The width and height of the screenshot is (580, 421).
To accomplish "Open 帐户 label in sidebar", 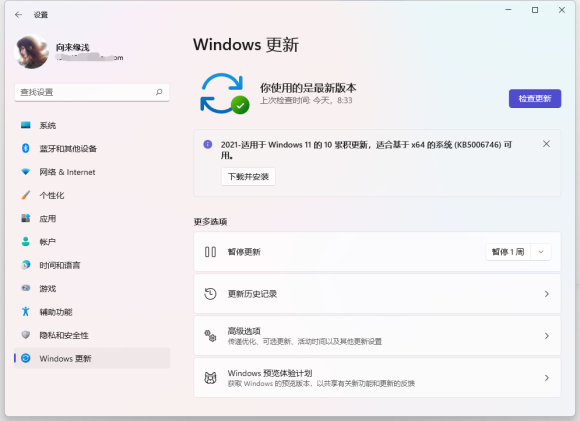I will coord(48,242).
